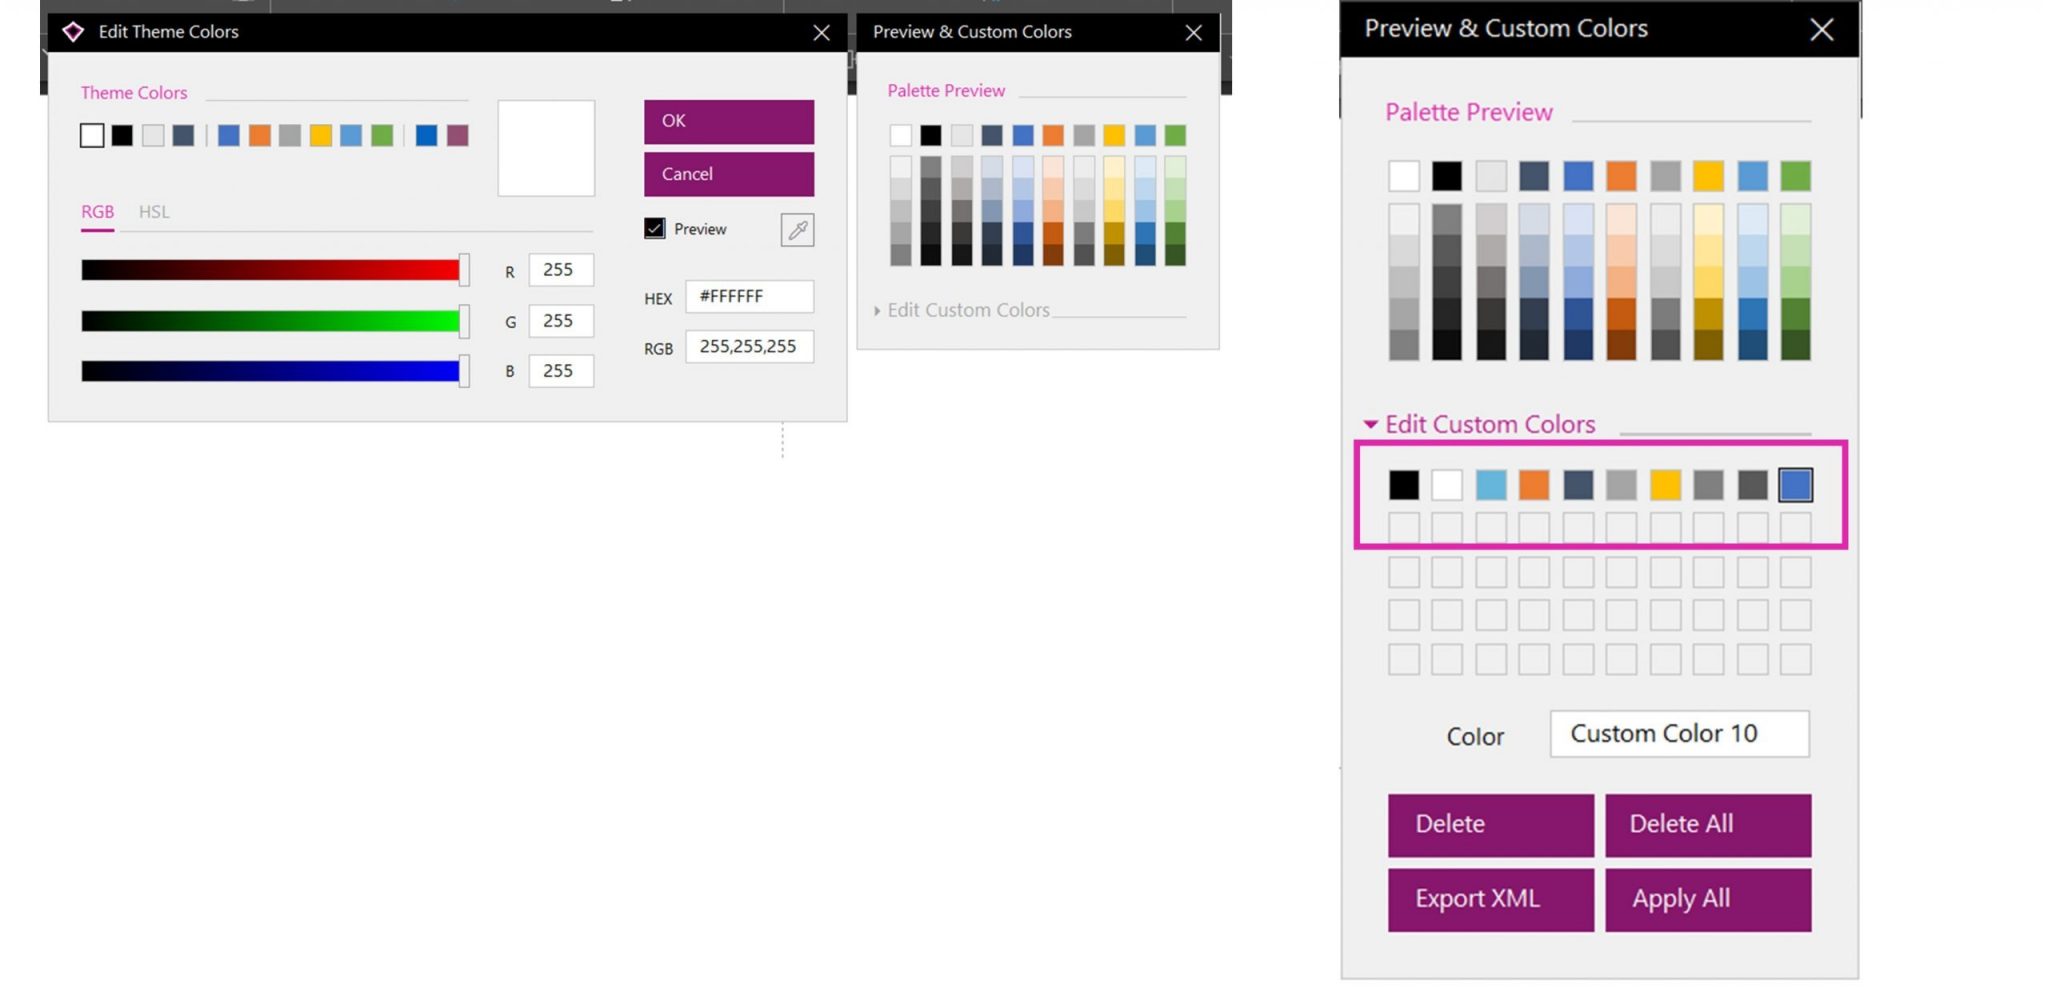Close the small Preview & Custom Colors panel
This screenshot has height=988, width=2048.
[1193, 33]
